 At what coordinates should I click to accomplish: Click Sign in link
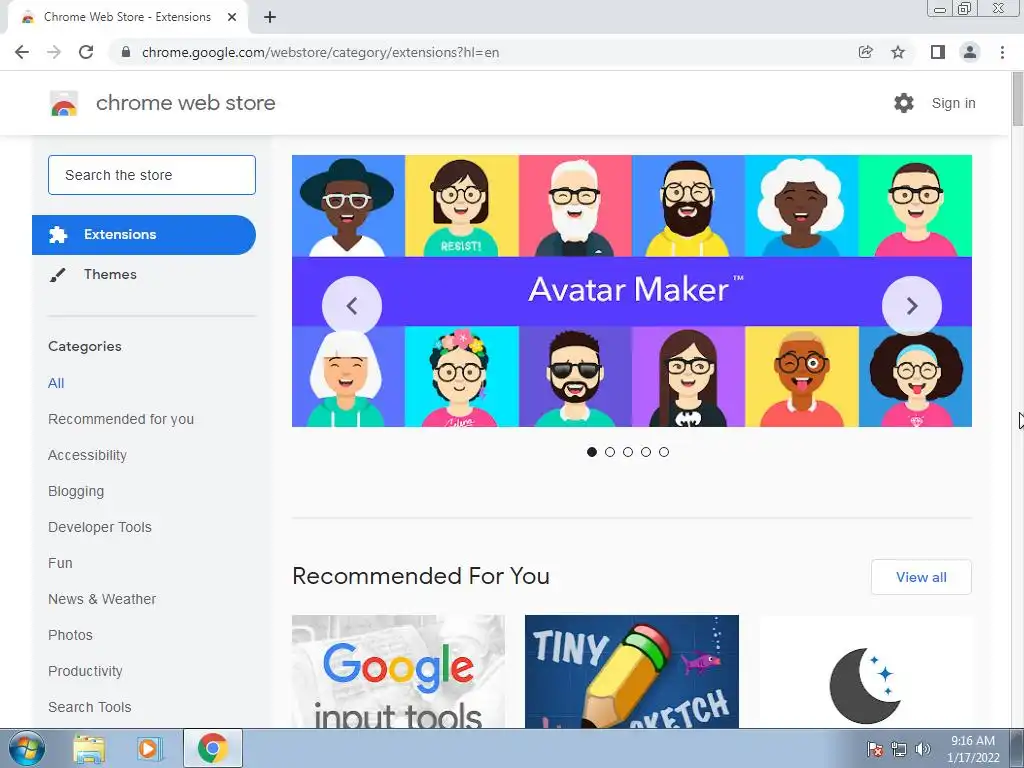[x=953, y=103]
